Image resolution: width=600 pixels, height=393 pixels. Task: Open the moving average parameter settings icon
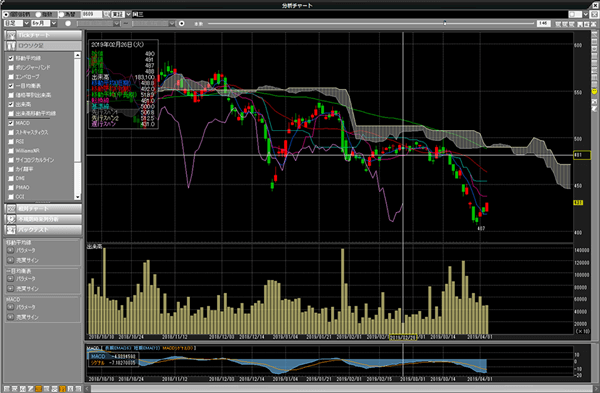click(10, 250)
